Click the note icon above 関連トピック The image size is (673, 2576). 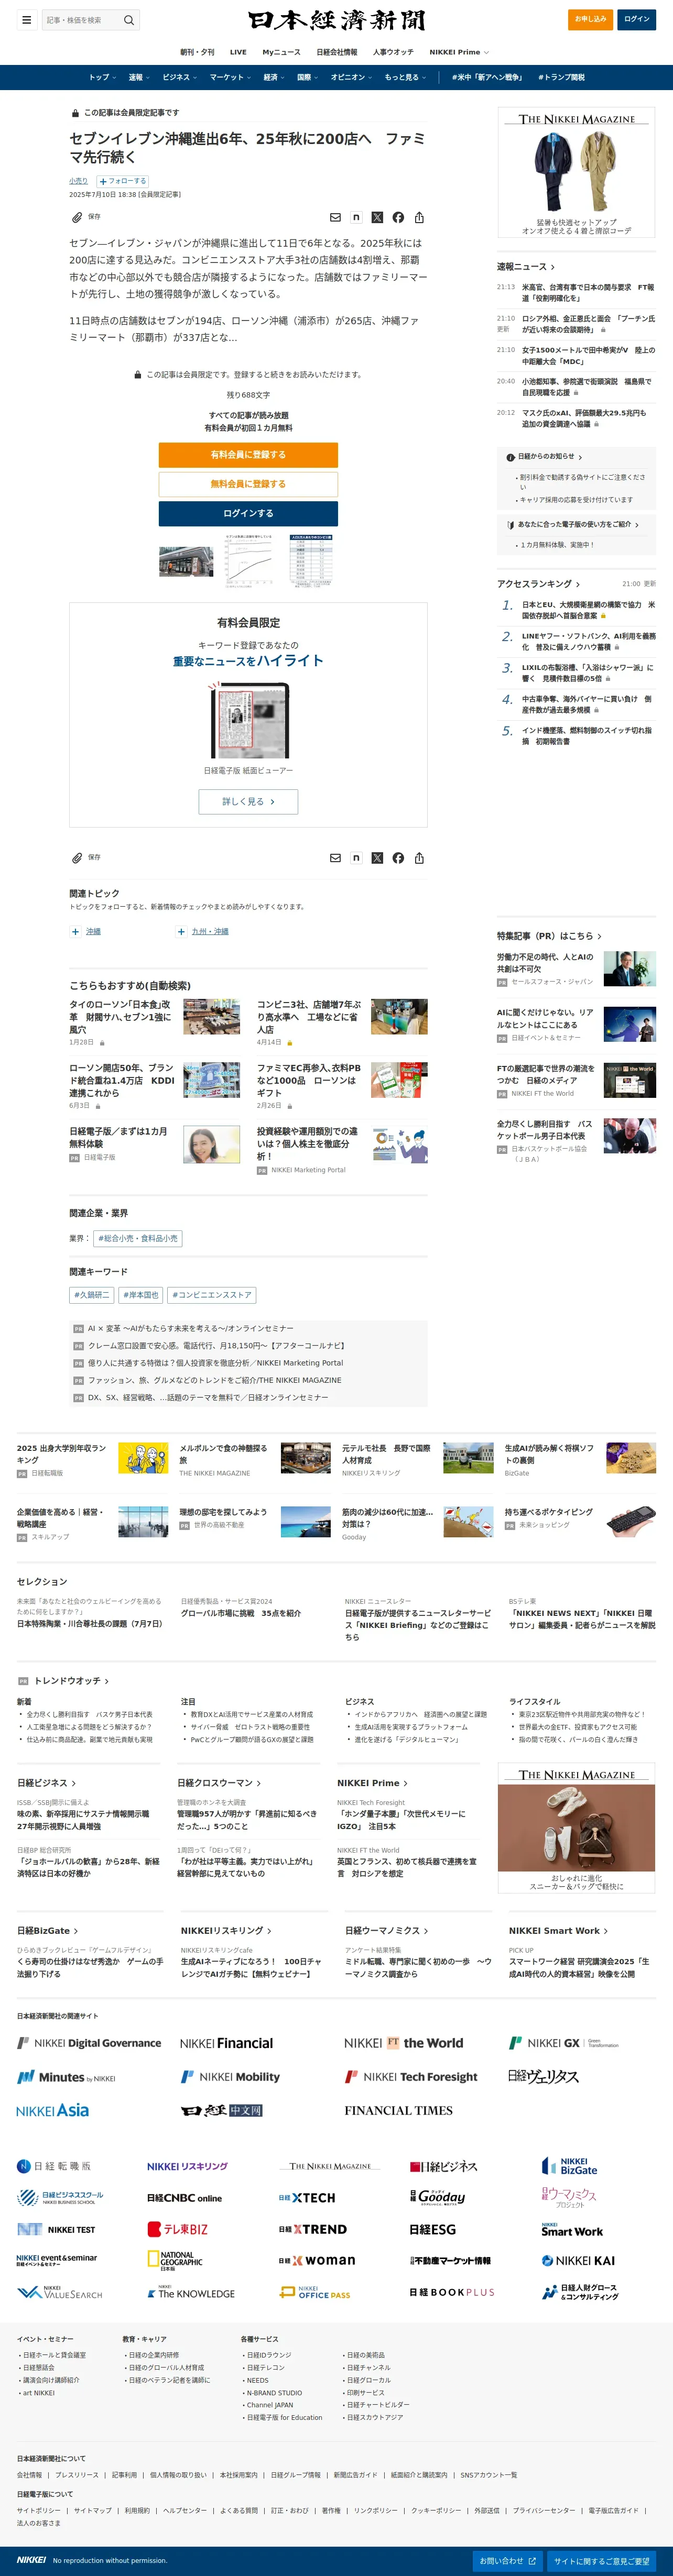click(356, 858)
